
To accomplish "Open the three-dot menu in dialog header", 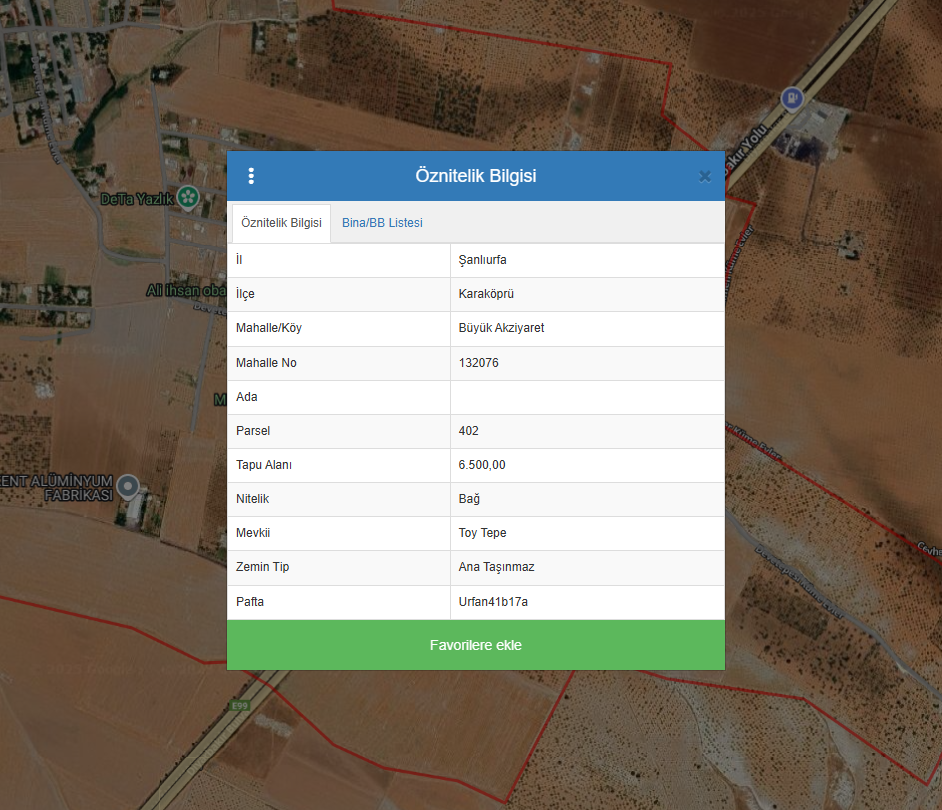I will [x=251, y=176].
